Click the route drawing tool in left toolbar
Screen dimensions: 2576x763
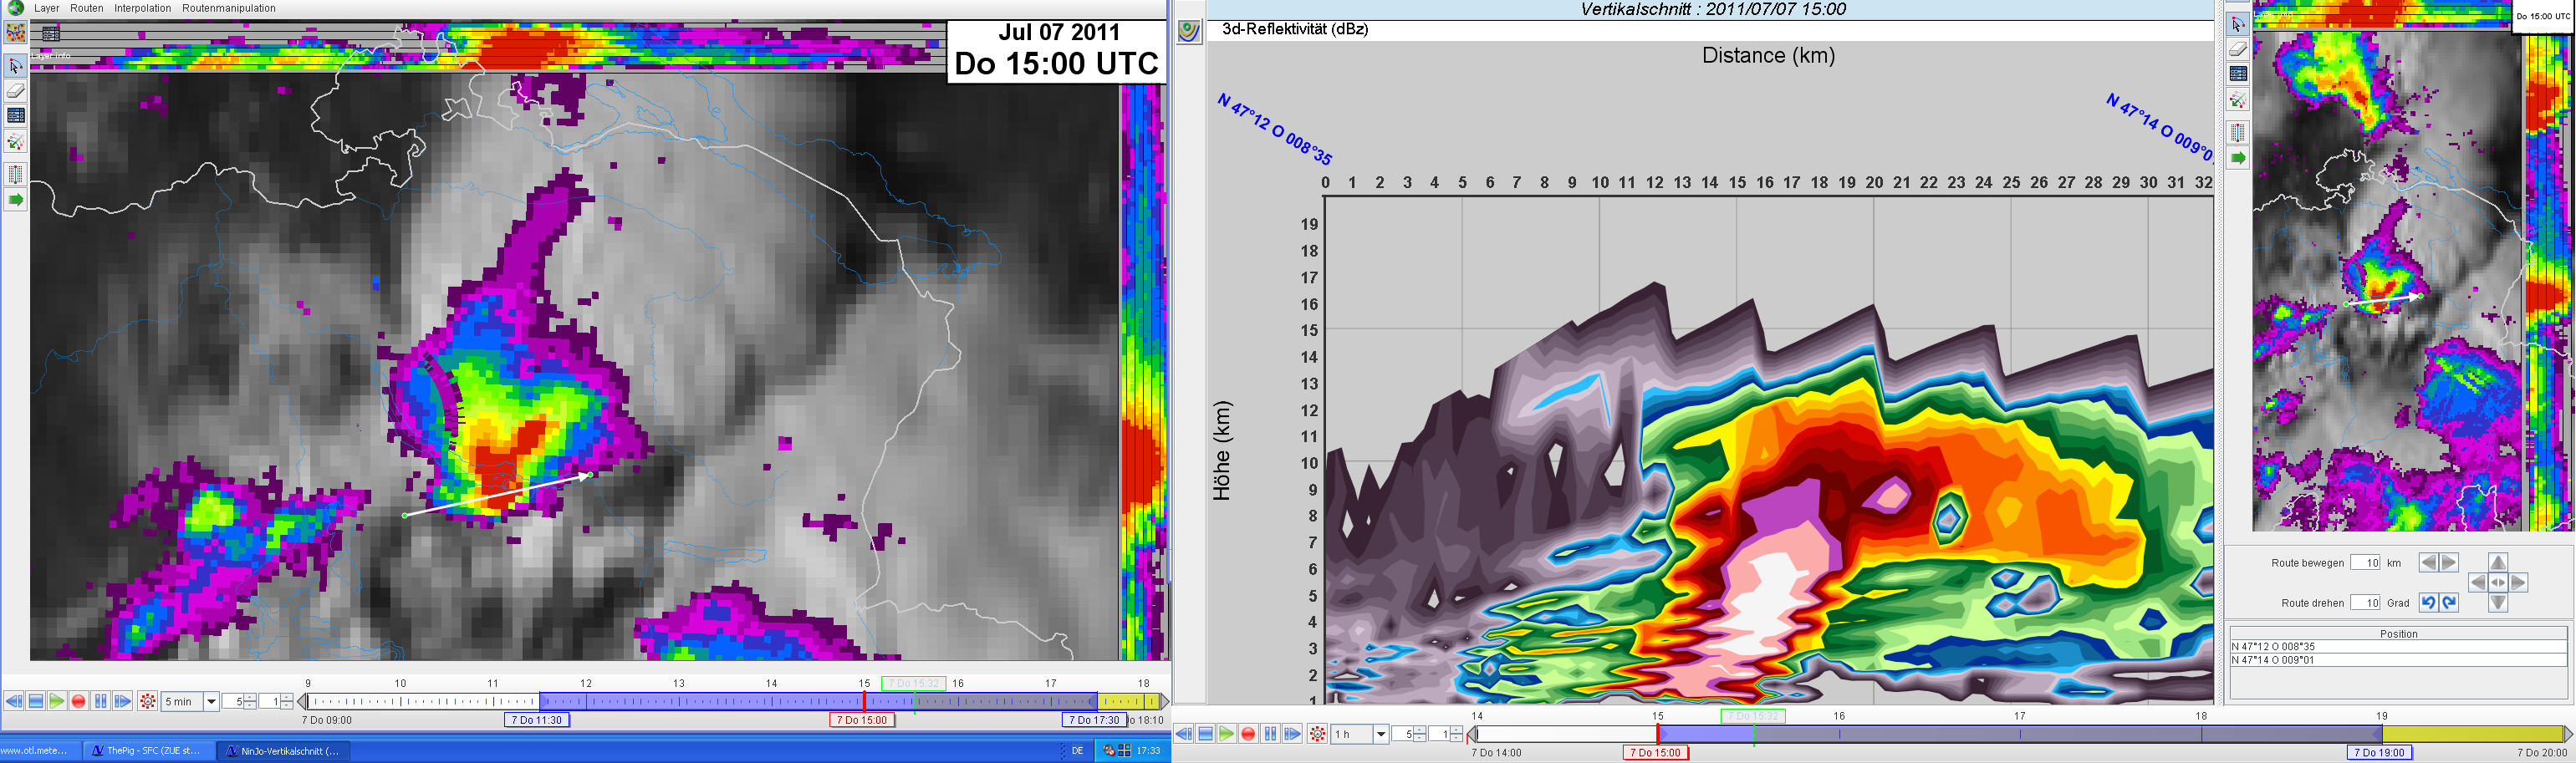(x=15, y=142)
